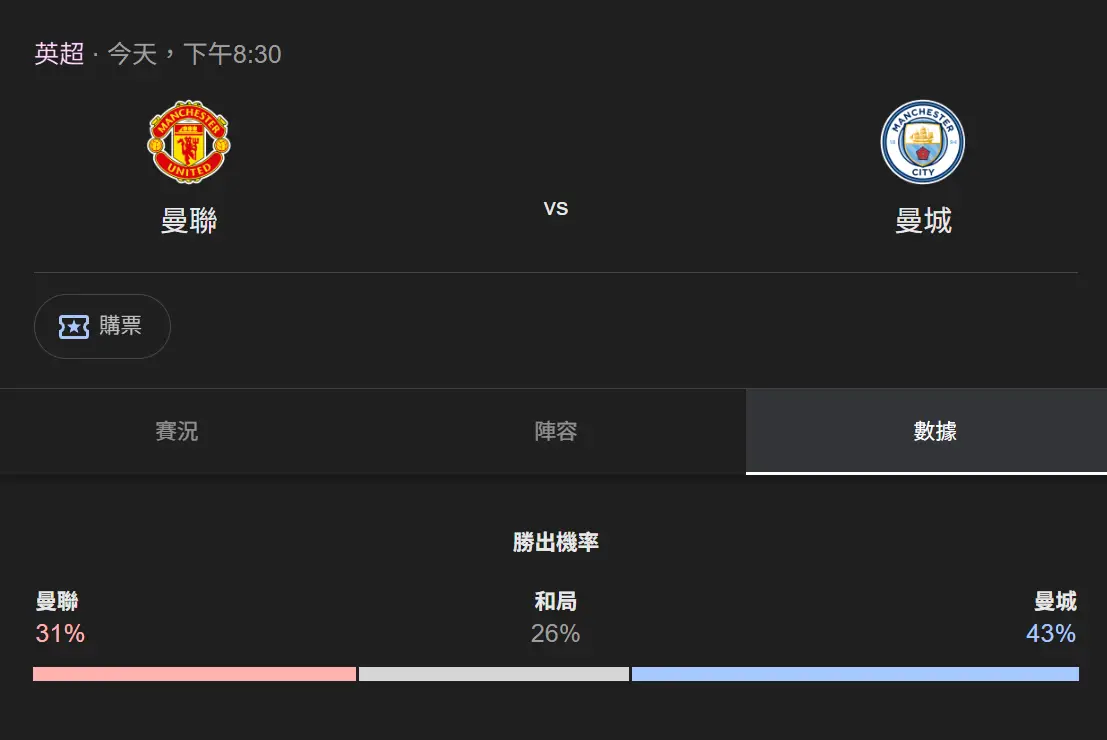Click the 26% draw percentage
Viewport: 1107px width, 740px height.
[x=555, y=633]
